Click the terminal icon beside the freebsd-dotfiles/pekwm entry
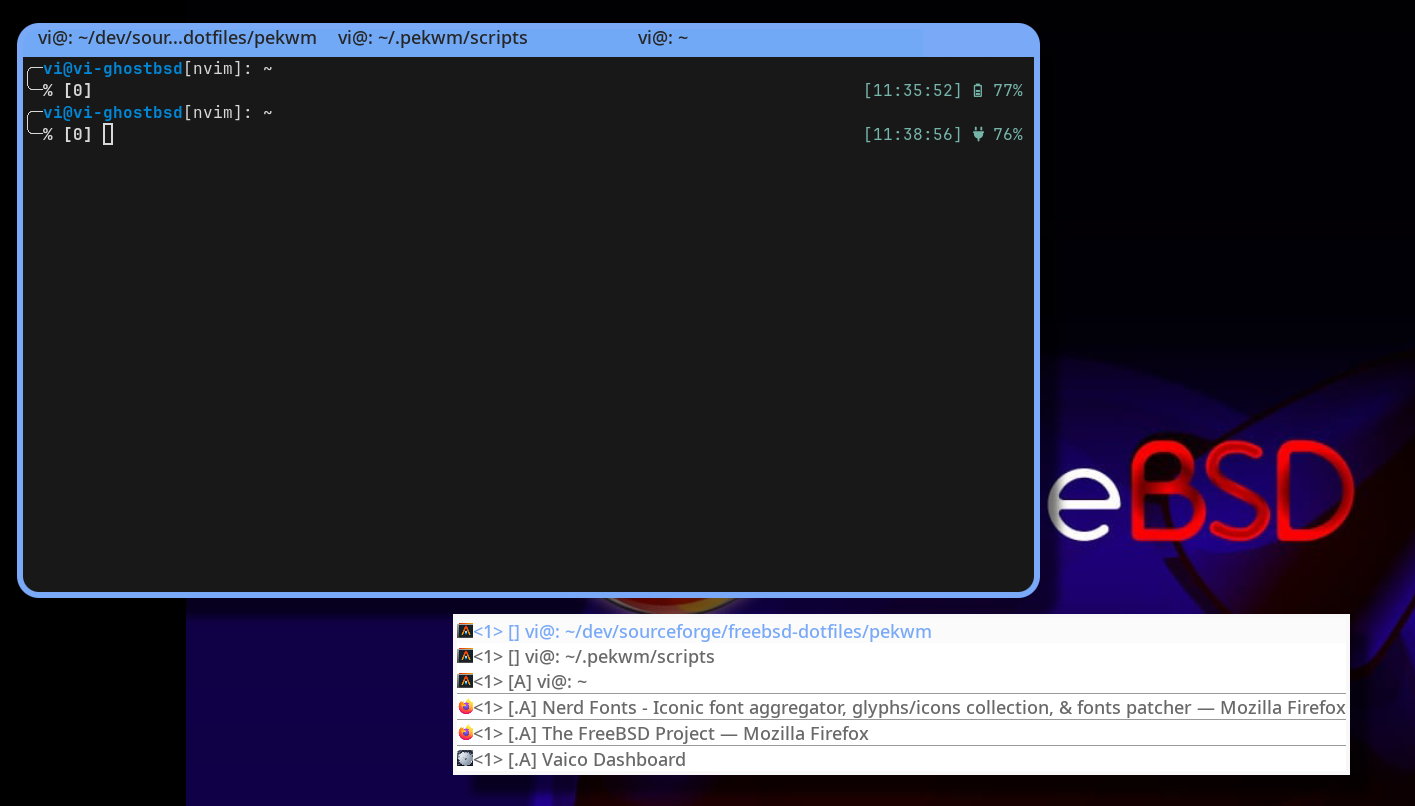 point(465,631)
